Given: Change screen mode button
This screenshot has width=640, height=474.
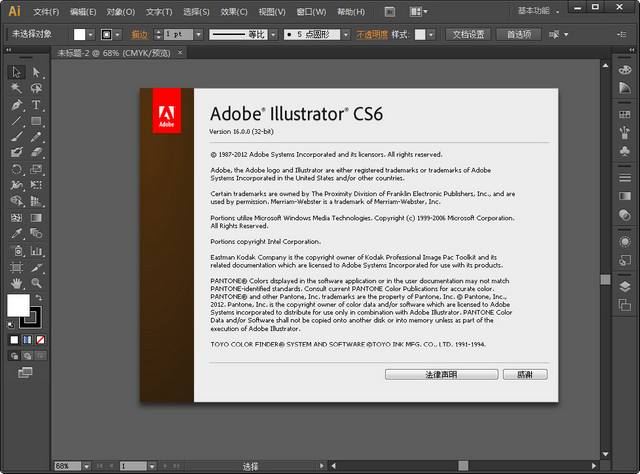Looking at the screenshot, I should [x=25, y=372].
